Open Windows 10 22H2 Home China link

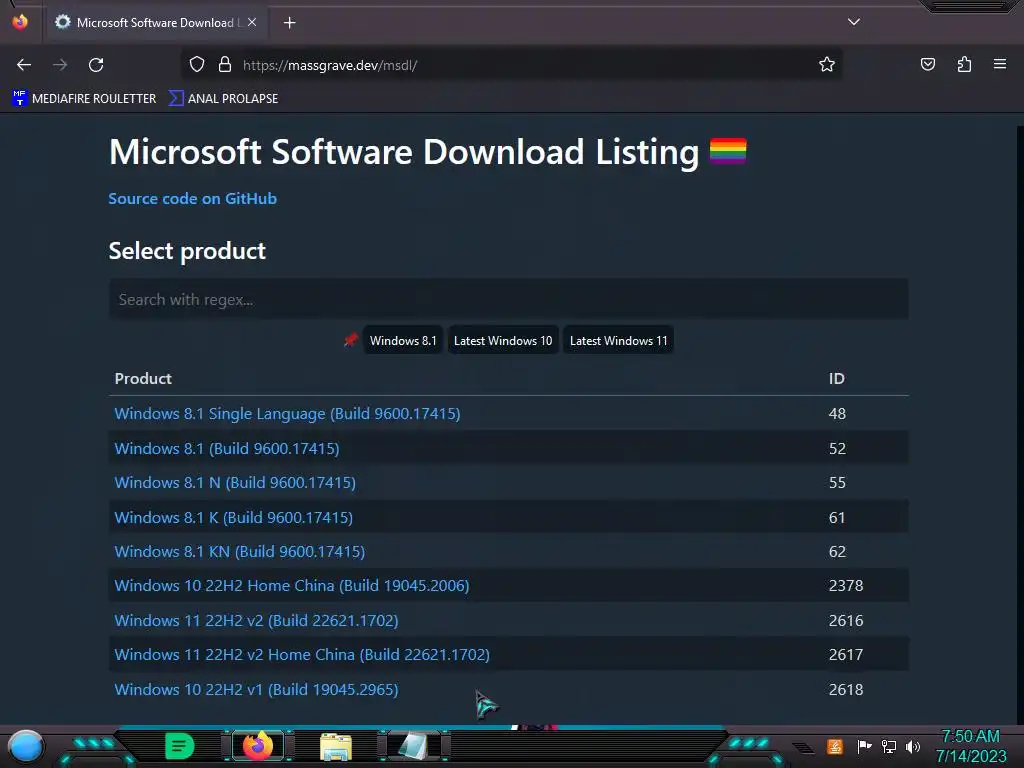coord(292,586)
